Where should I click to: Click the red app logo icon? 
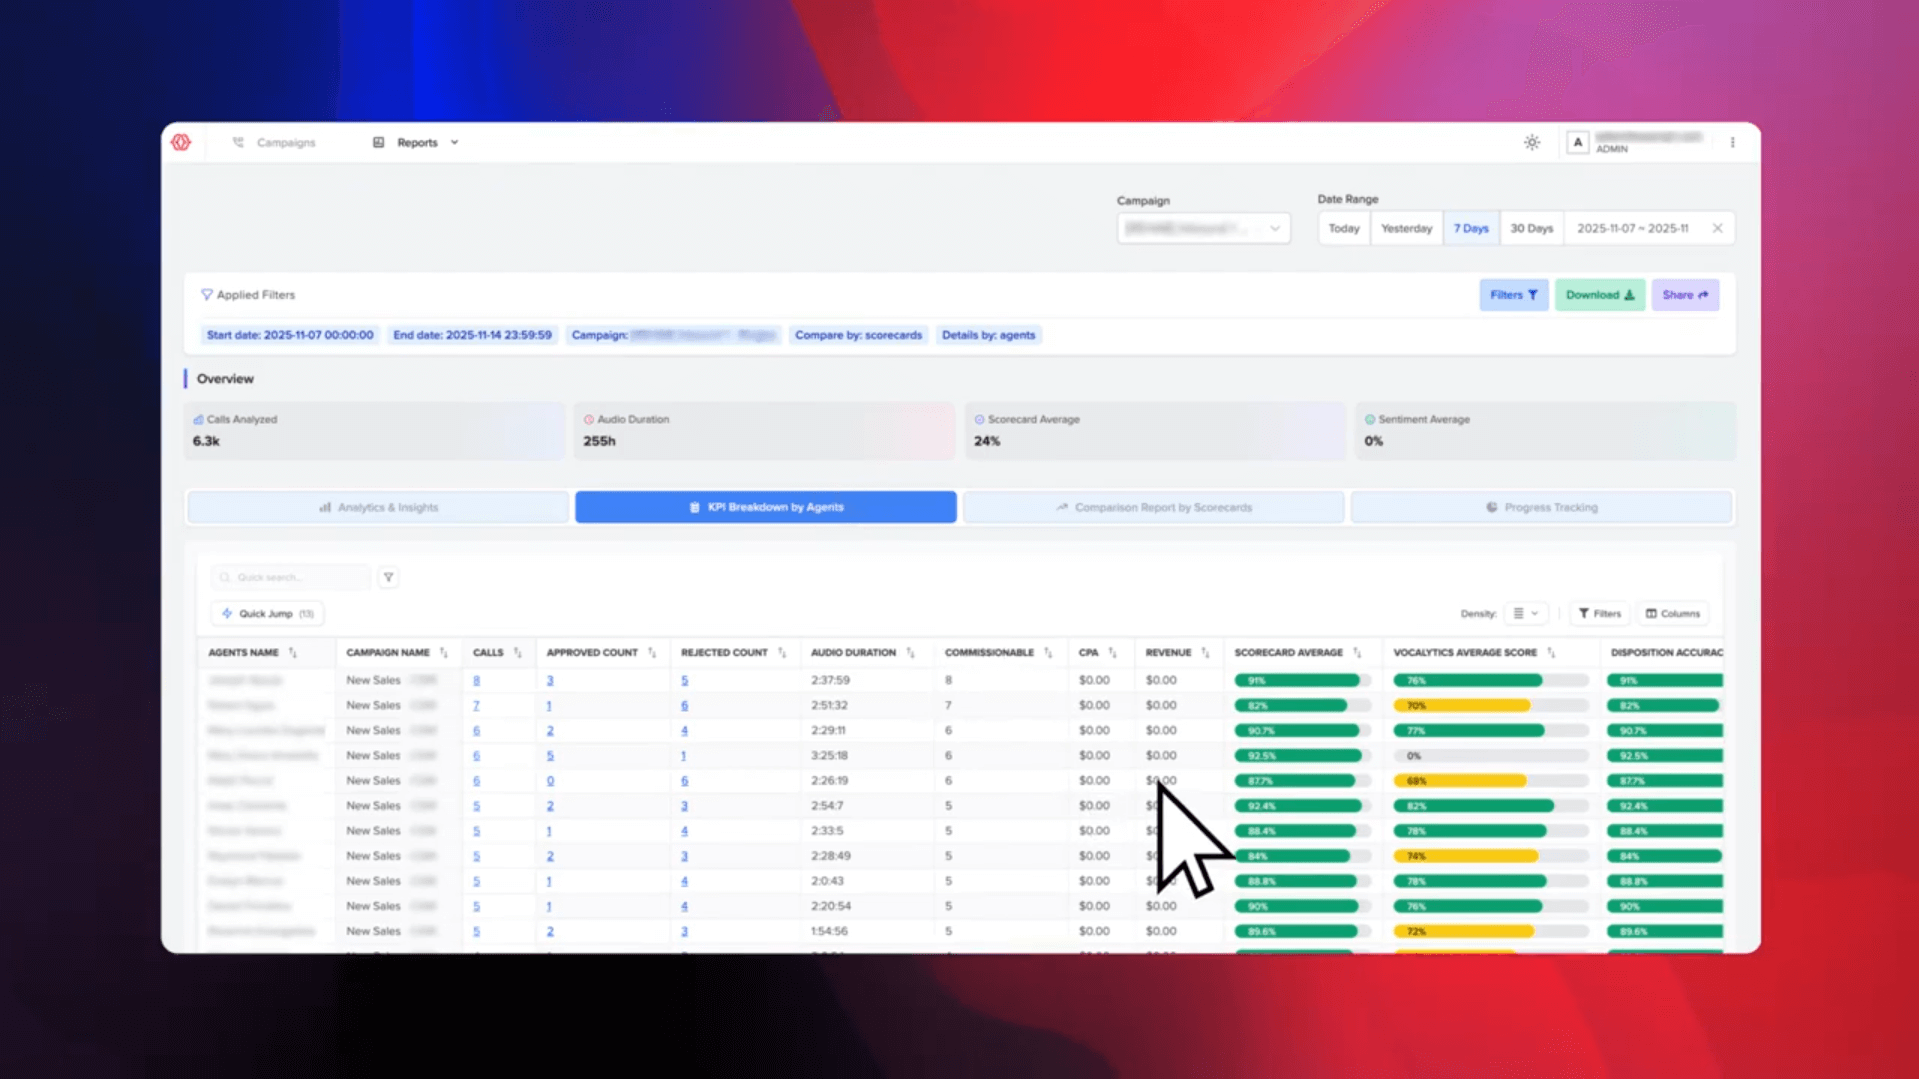181,142
